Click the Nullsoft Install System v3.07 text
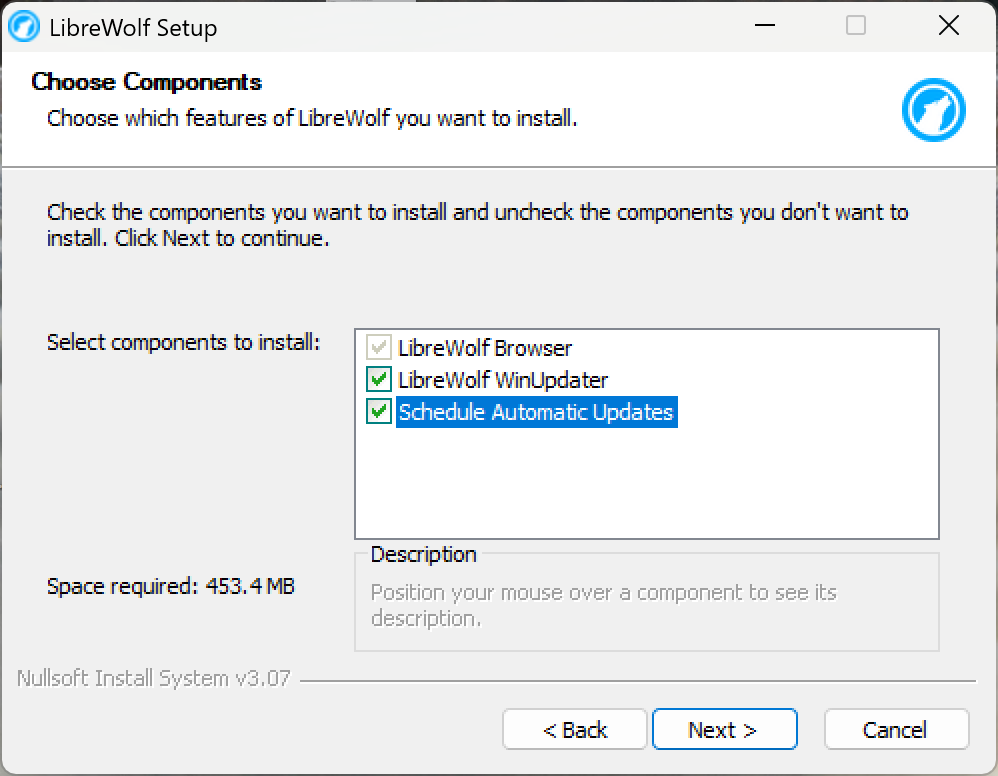 tap(154, 678)
